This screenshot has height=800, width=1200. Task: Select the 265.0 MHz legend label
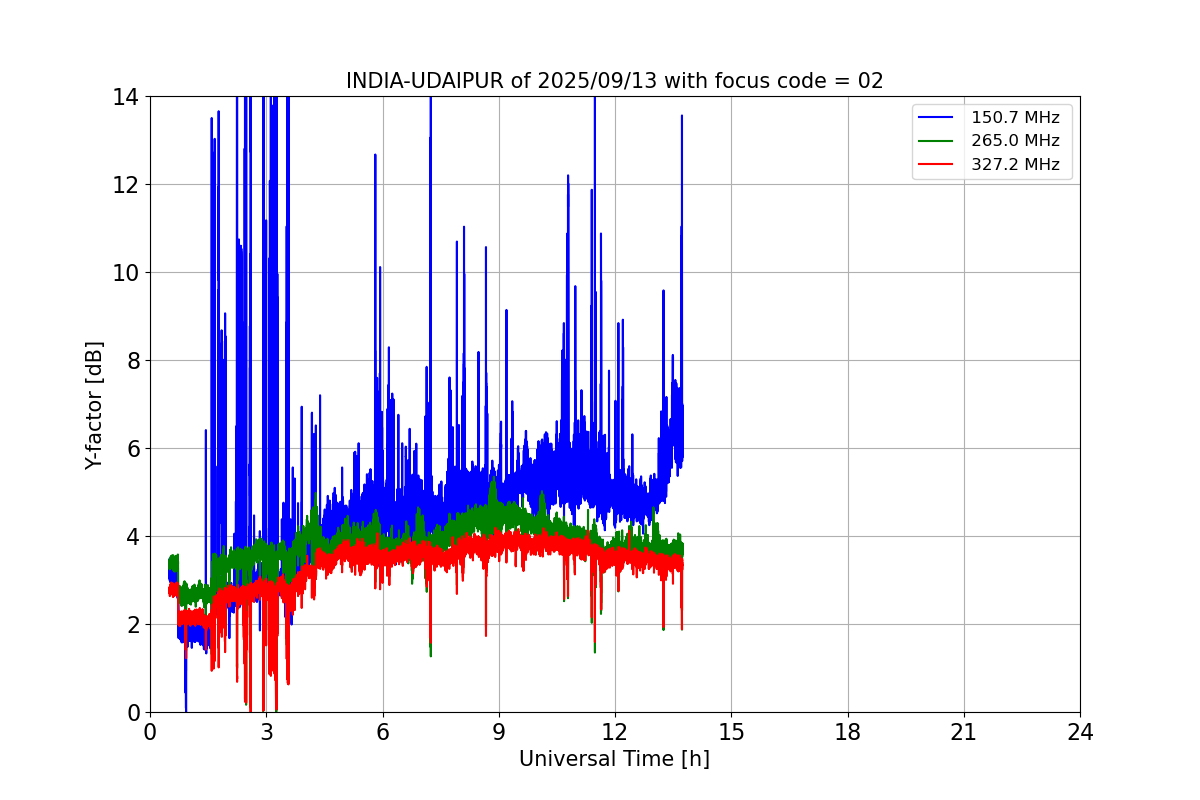(x=1015, y=141)
